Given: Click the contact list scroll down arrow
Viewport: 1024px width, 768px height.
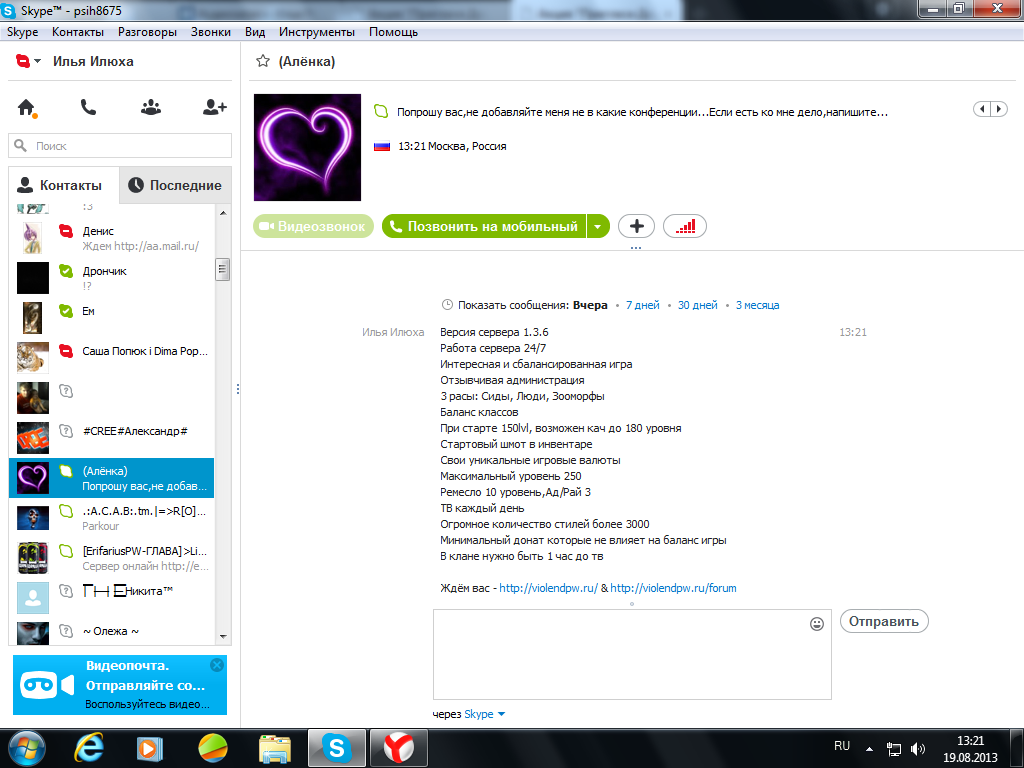Looking at the screenshot, I should click(223, 637).
